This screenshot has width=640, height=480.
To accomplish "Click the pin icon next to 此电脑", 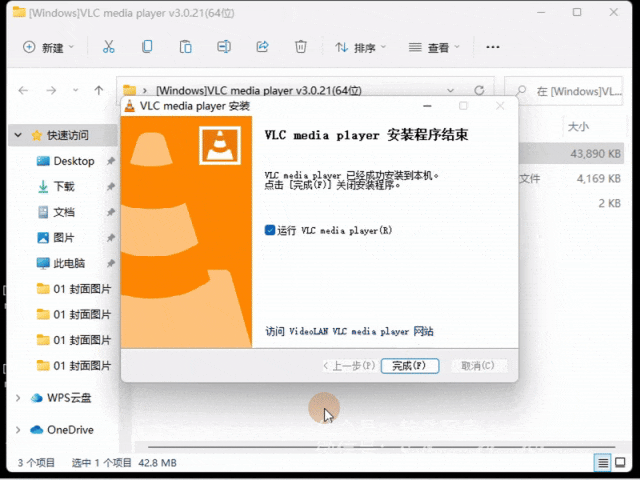I will tap(111, 263).
